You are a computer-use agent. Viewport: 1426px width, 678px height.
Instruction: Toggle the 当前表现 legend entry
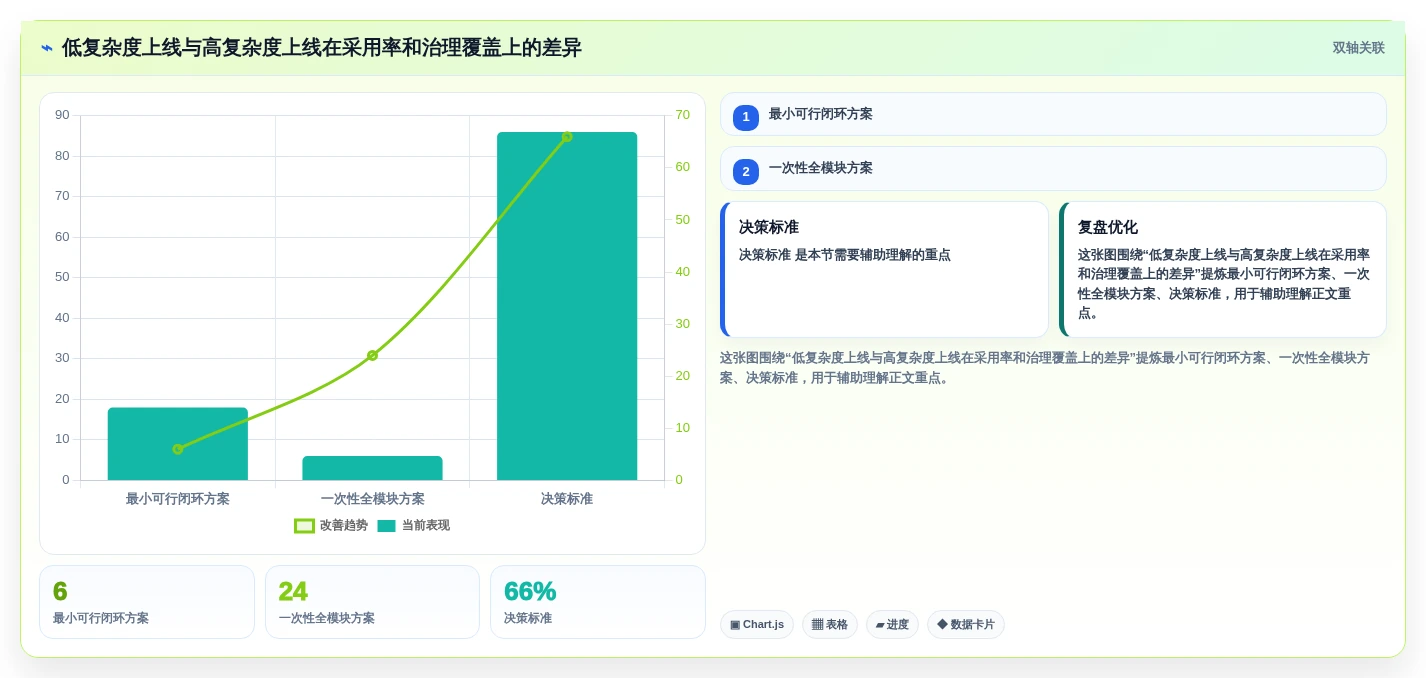coord(413,525)
